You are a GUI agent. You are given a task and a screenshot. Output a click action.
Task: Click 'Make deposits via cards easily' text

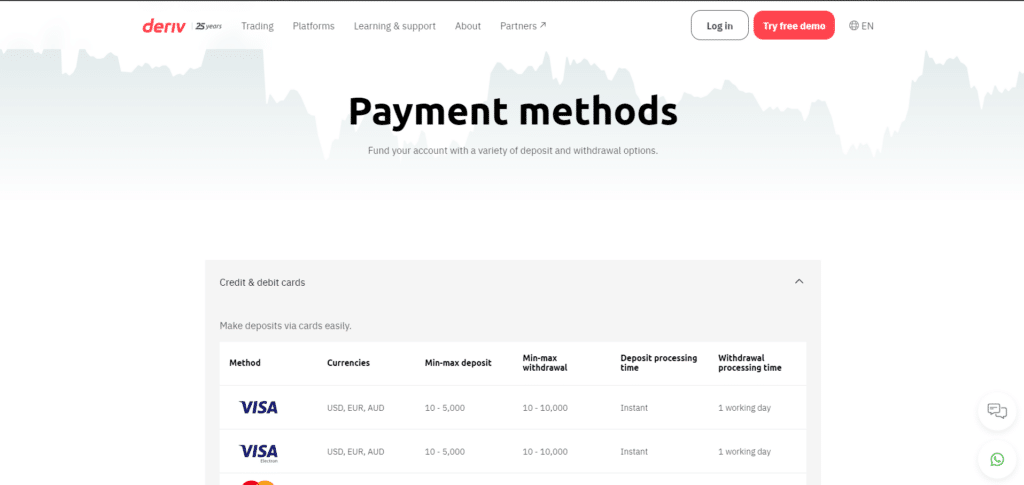point(285,326)
